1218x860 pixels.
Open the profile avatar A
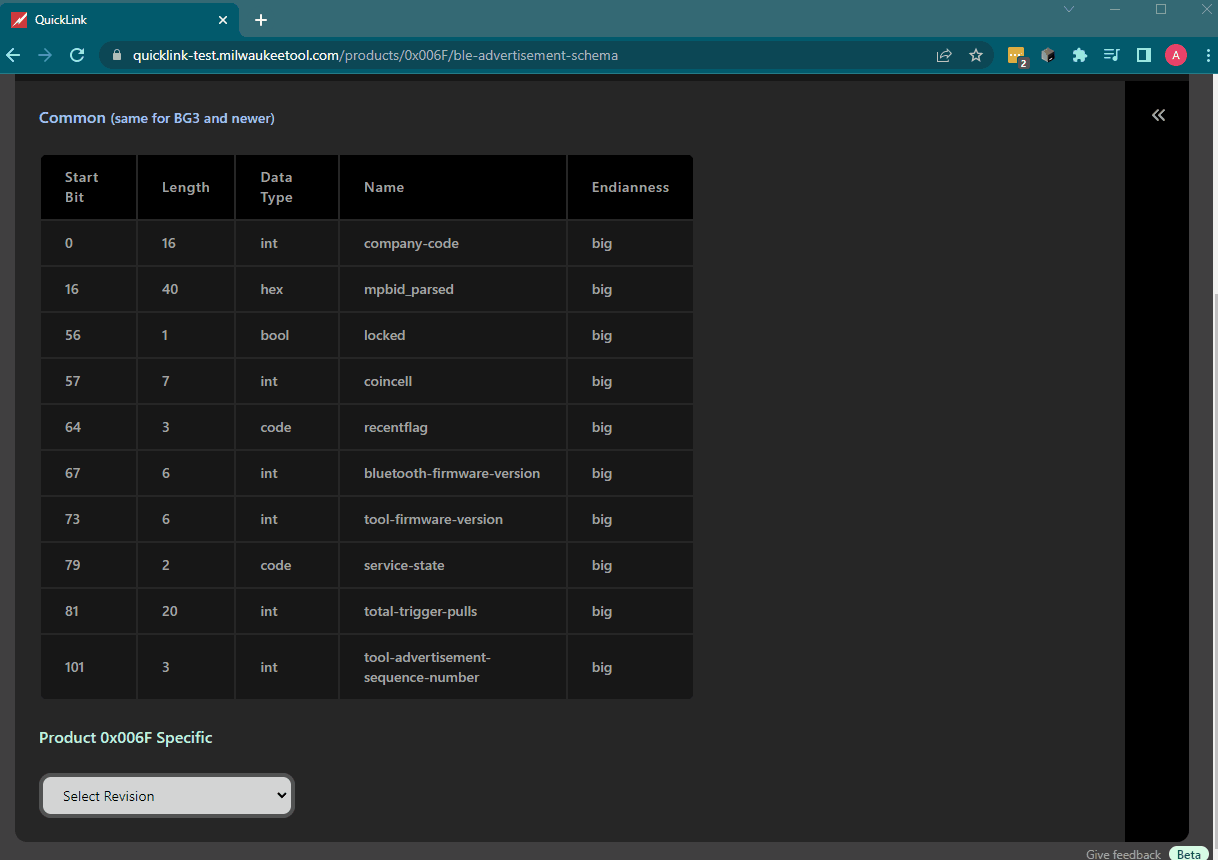(1176, 55)
